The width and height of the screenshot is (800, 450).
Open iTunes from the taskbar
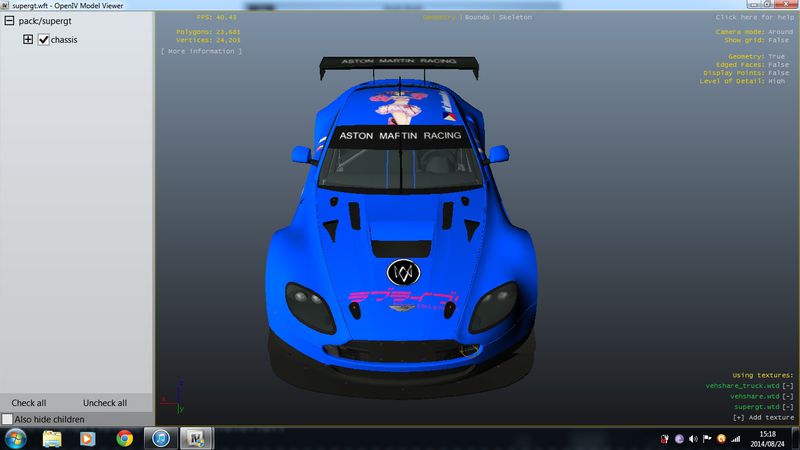pos(161,439)
